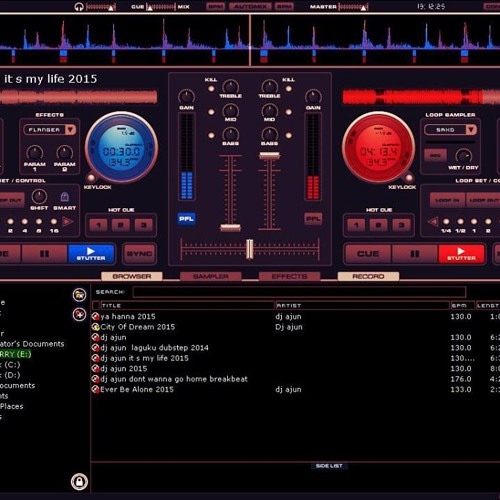Click the padlock icon at the browser bottom
Image resolution: width=500 pixels, height=500 pixels.
79,481
